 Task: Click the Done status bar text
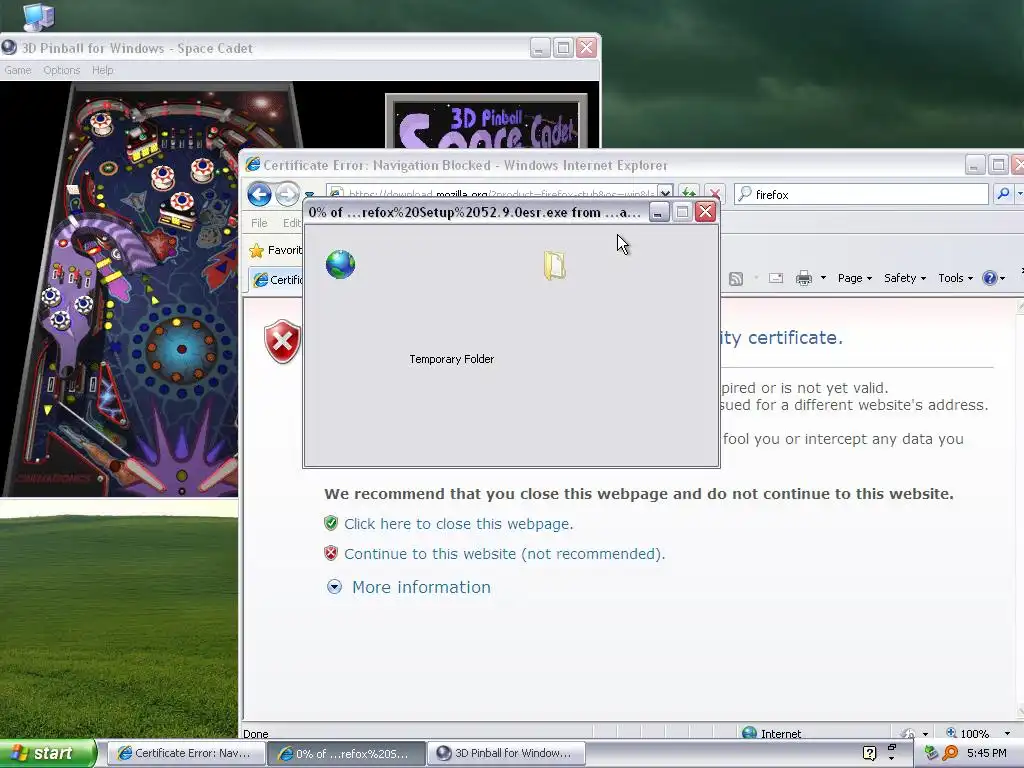[255, 734]
